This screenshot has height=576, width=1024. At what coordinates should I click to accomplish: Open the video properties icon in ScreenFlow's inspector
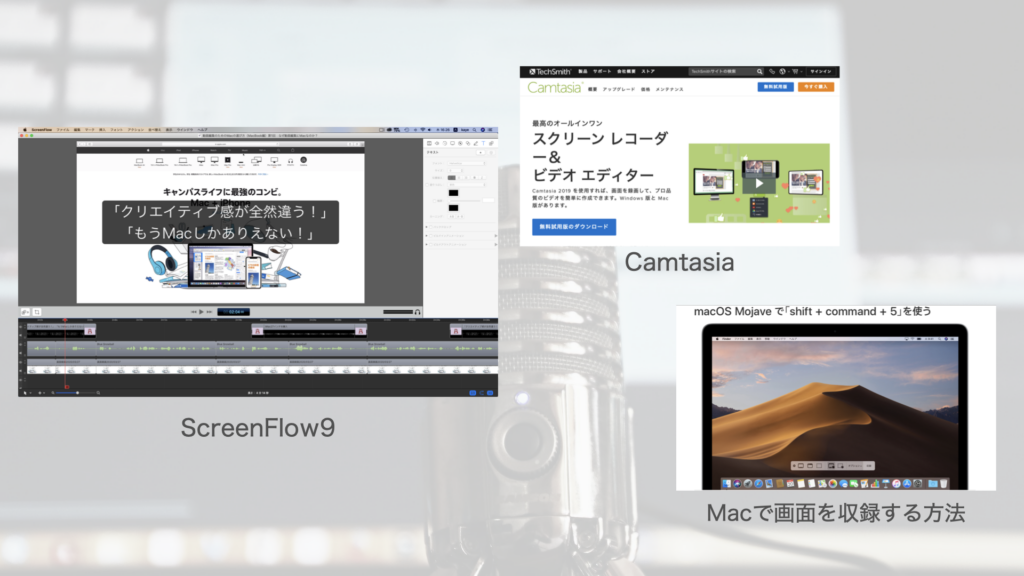(429, 143)
